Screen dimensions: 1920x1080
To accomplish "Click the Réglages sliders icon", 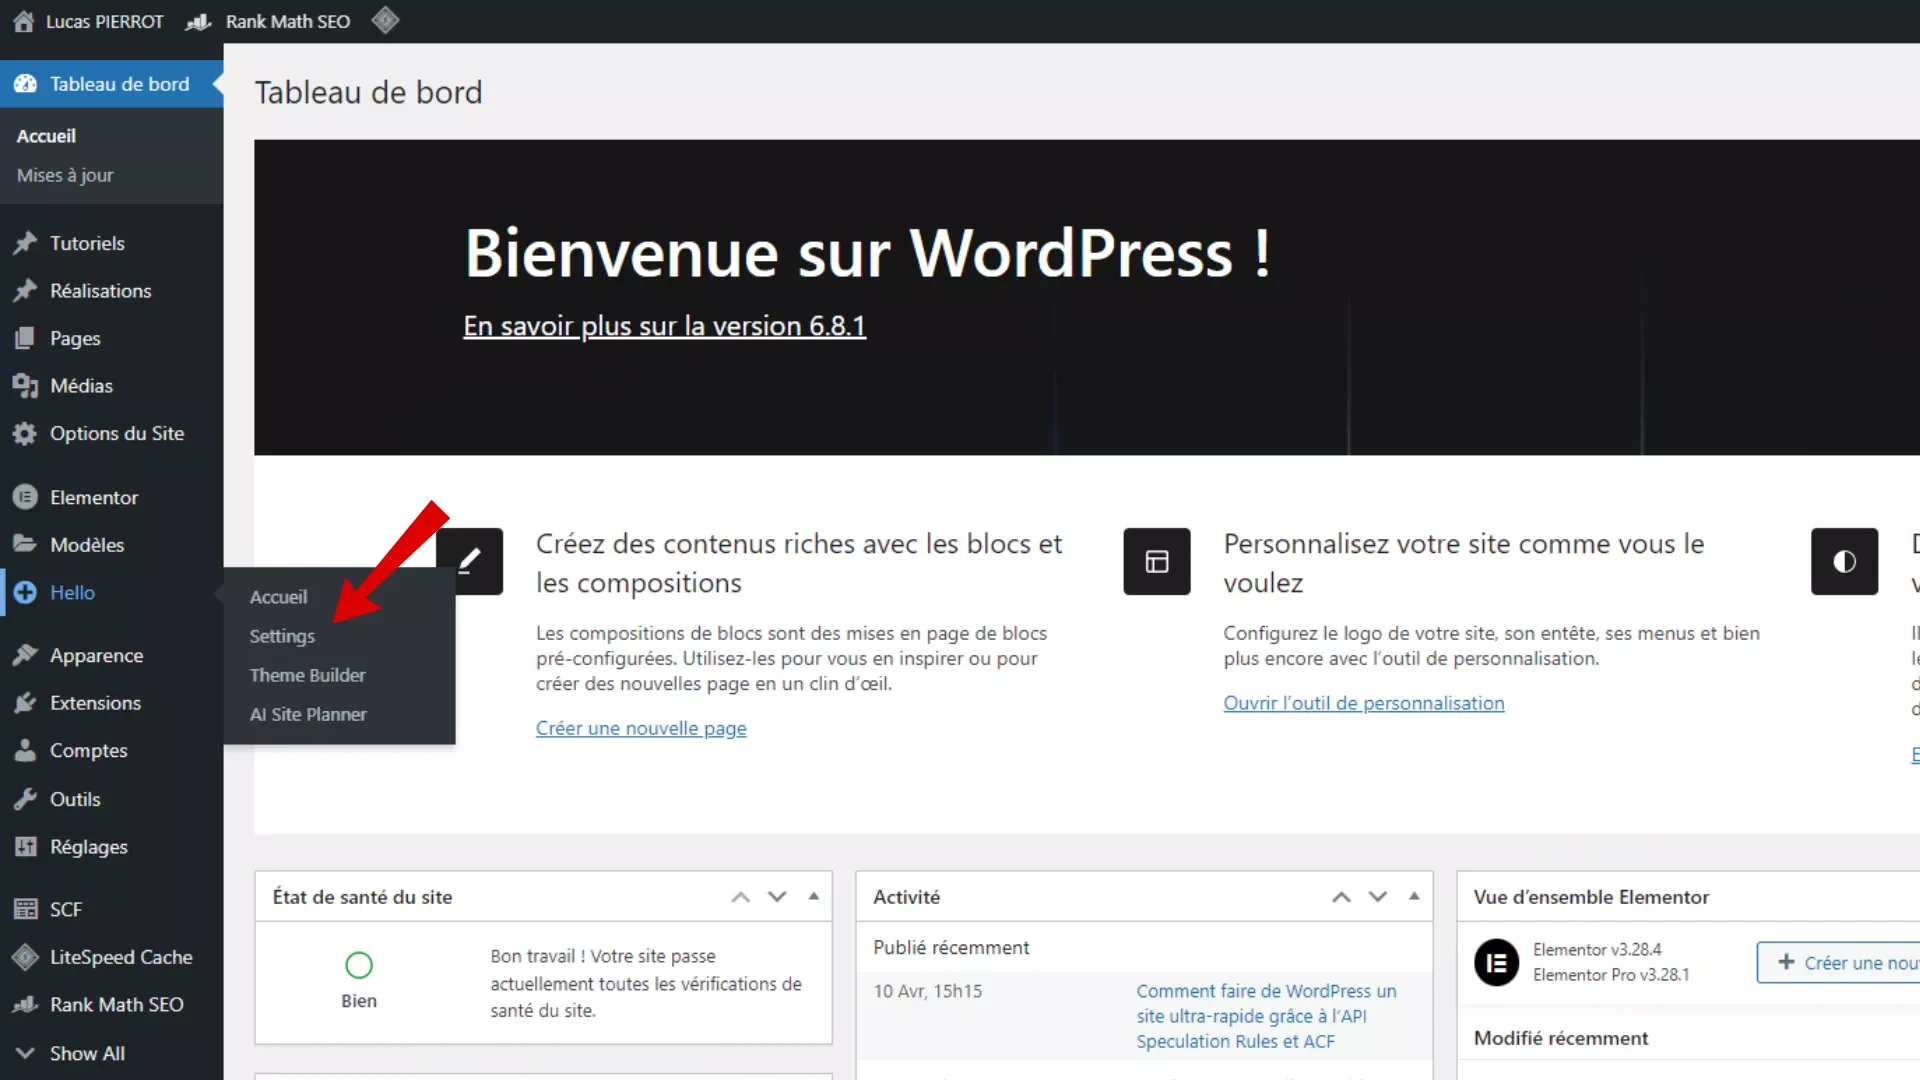I will 25,846.
